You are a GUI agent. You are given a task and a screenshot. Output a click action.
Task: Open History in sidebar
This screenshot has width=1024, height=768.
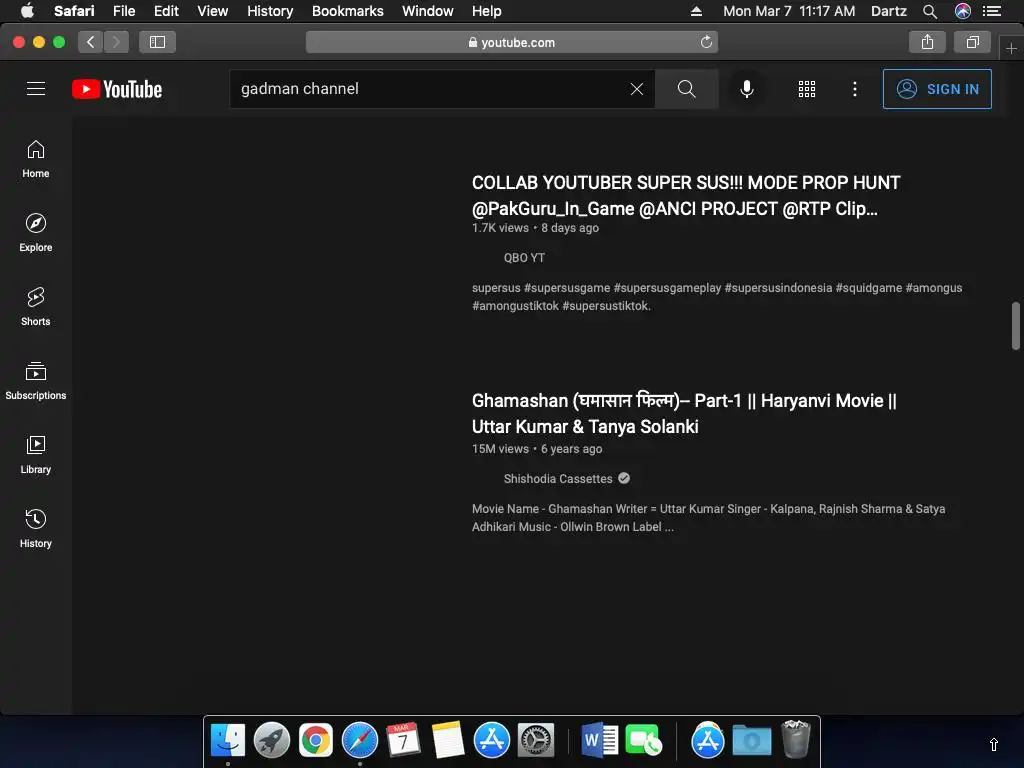pyautogui.click(x=36, y=528)
